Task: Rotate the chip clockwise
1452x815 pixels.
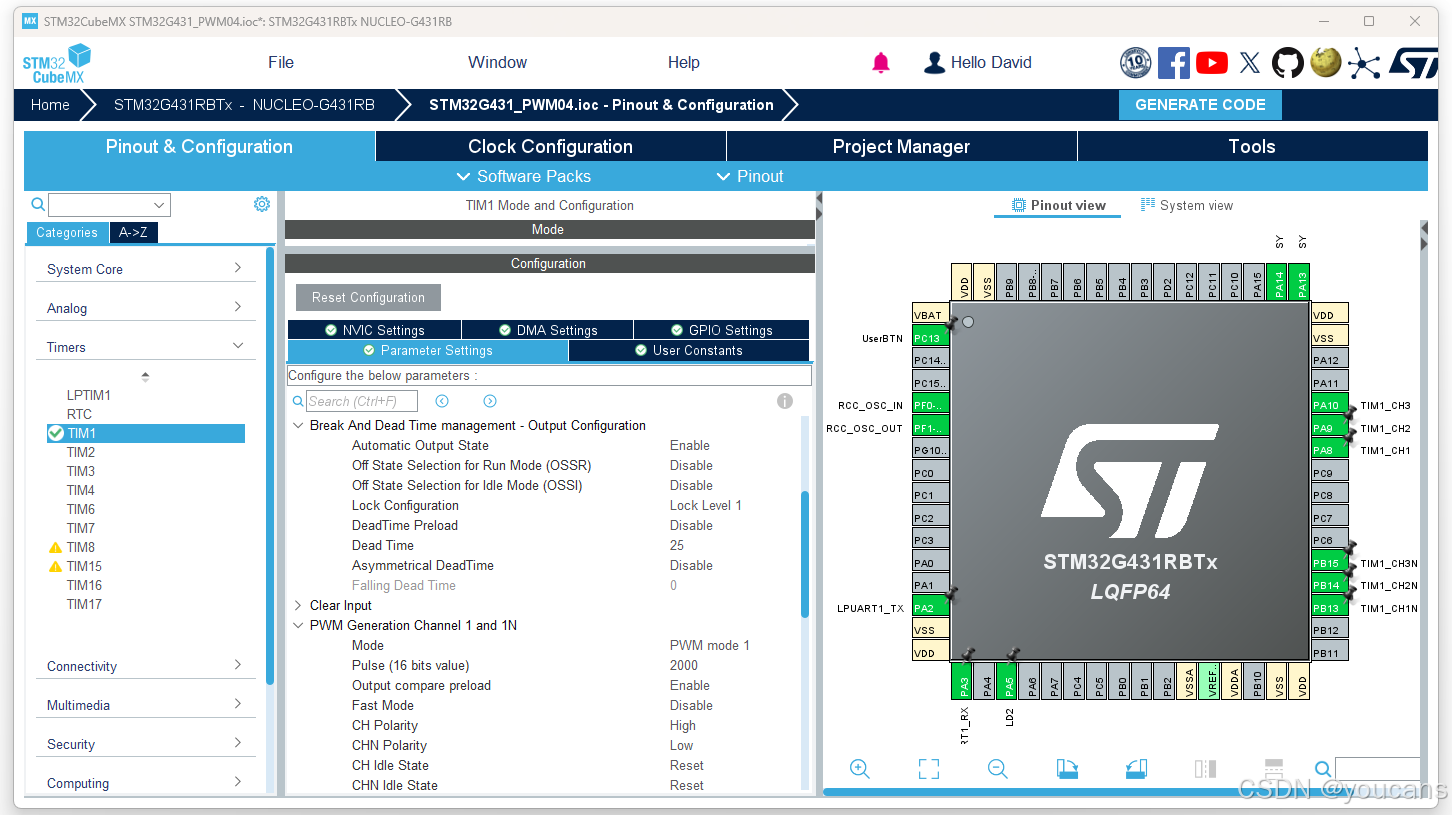Action: point(1067,769)
